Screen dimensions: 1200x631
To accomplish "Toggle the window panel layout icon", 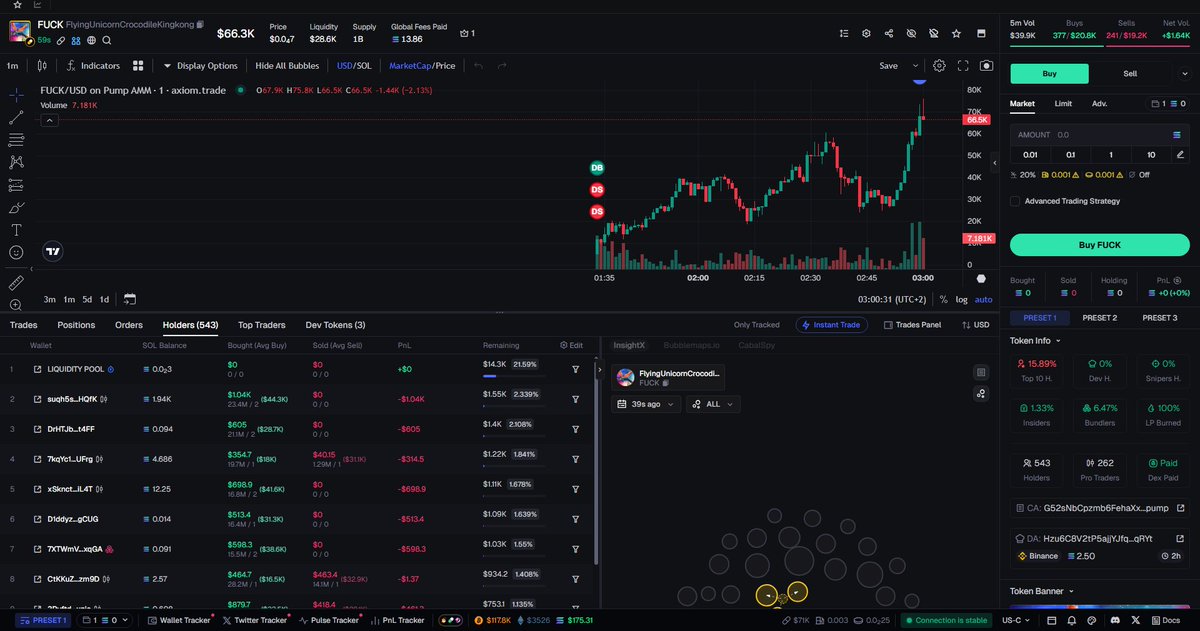I will click(x=979, y=33).
